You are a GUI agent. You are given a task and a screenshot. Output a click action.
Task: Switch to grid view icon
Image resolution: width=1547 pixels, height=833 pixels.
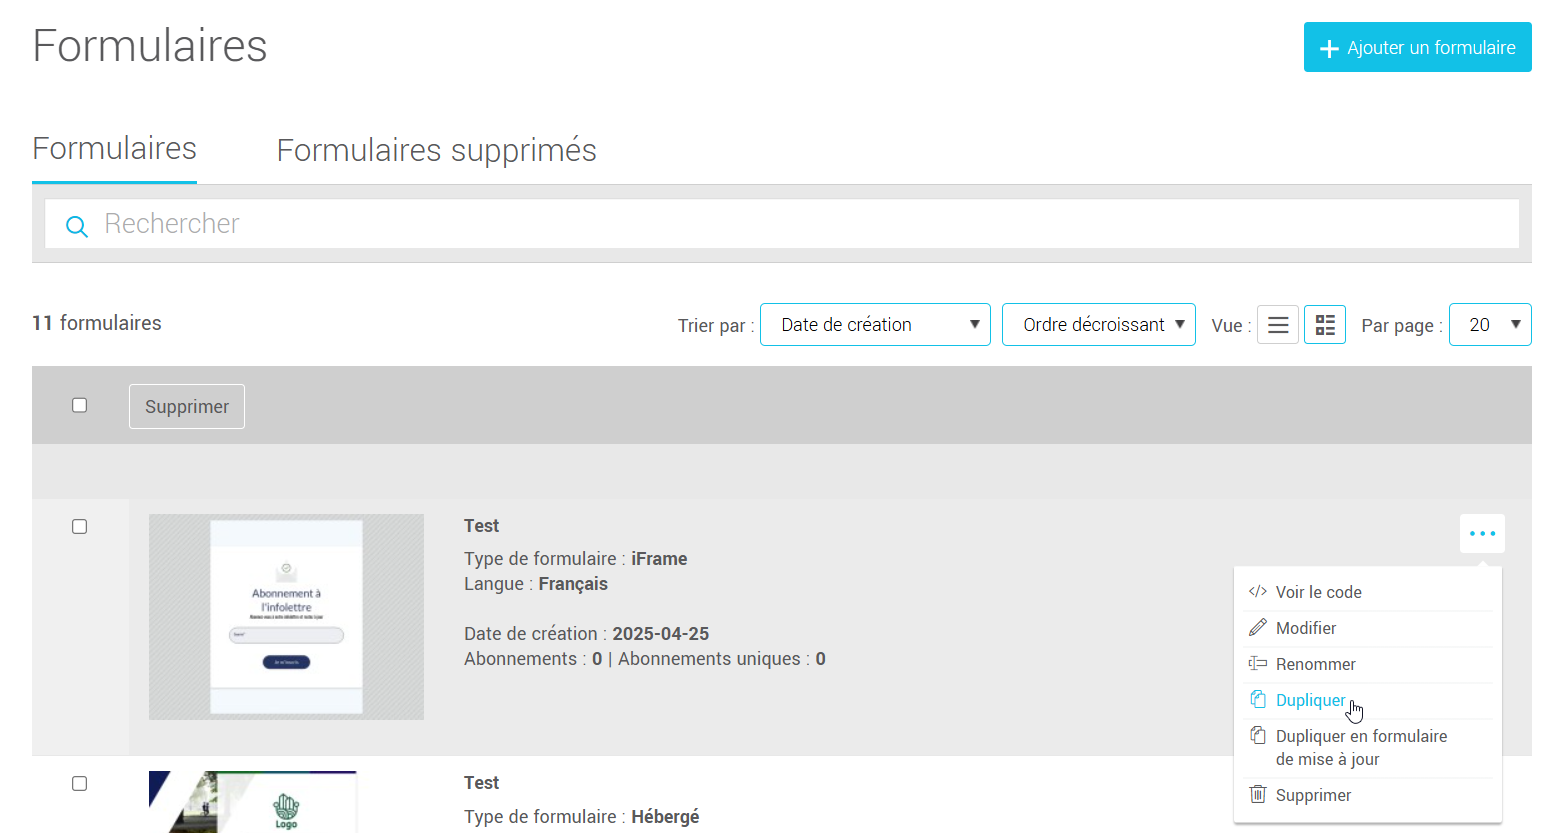tap(1324, 324)
